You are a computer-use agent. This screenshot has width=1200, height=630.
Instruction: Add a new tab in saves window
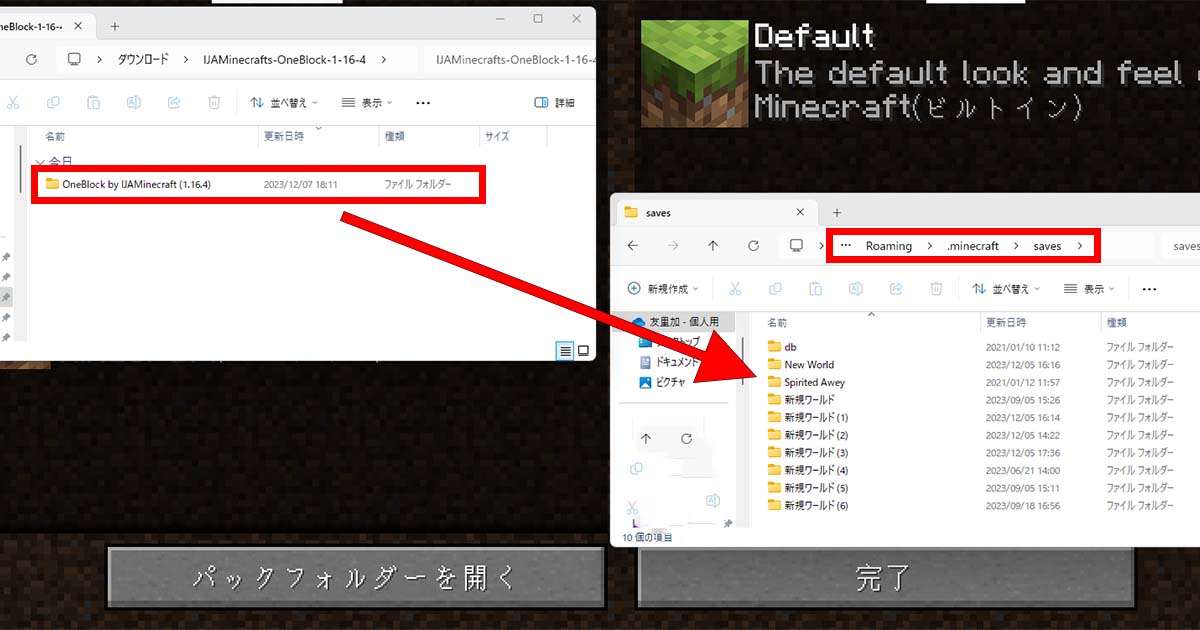click(x=837, y=212)
